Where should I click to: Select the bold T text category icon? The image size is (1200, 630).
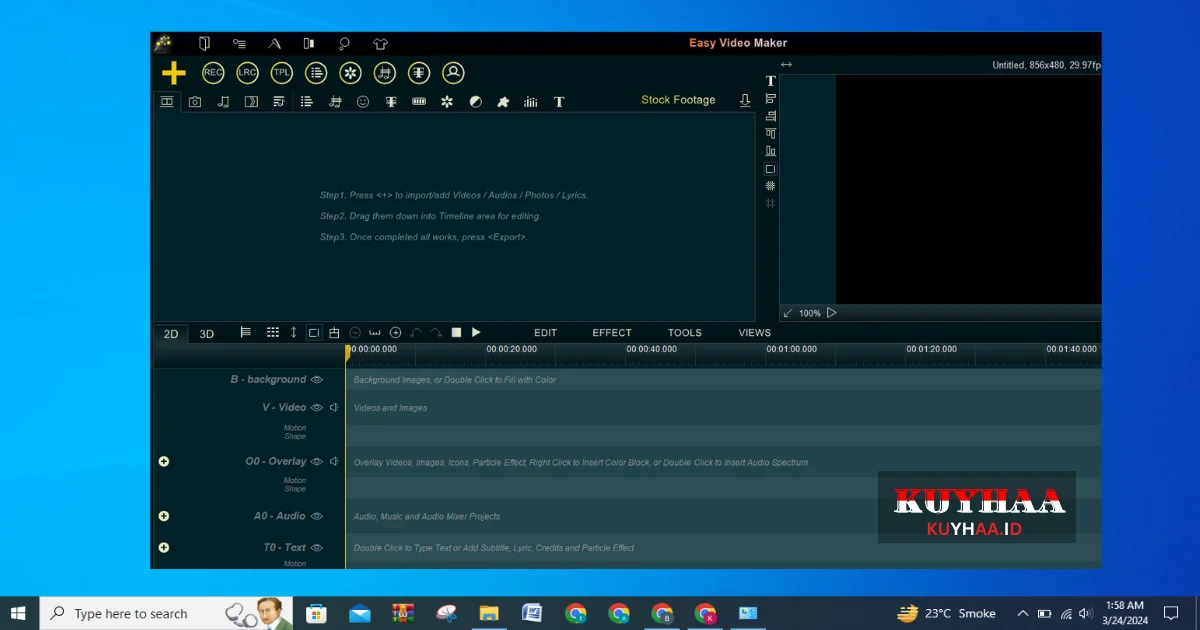pos(559,101)
